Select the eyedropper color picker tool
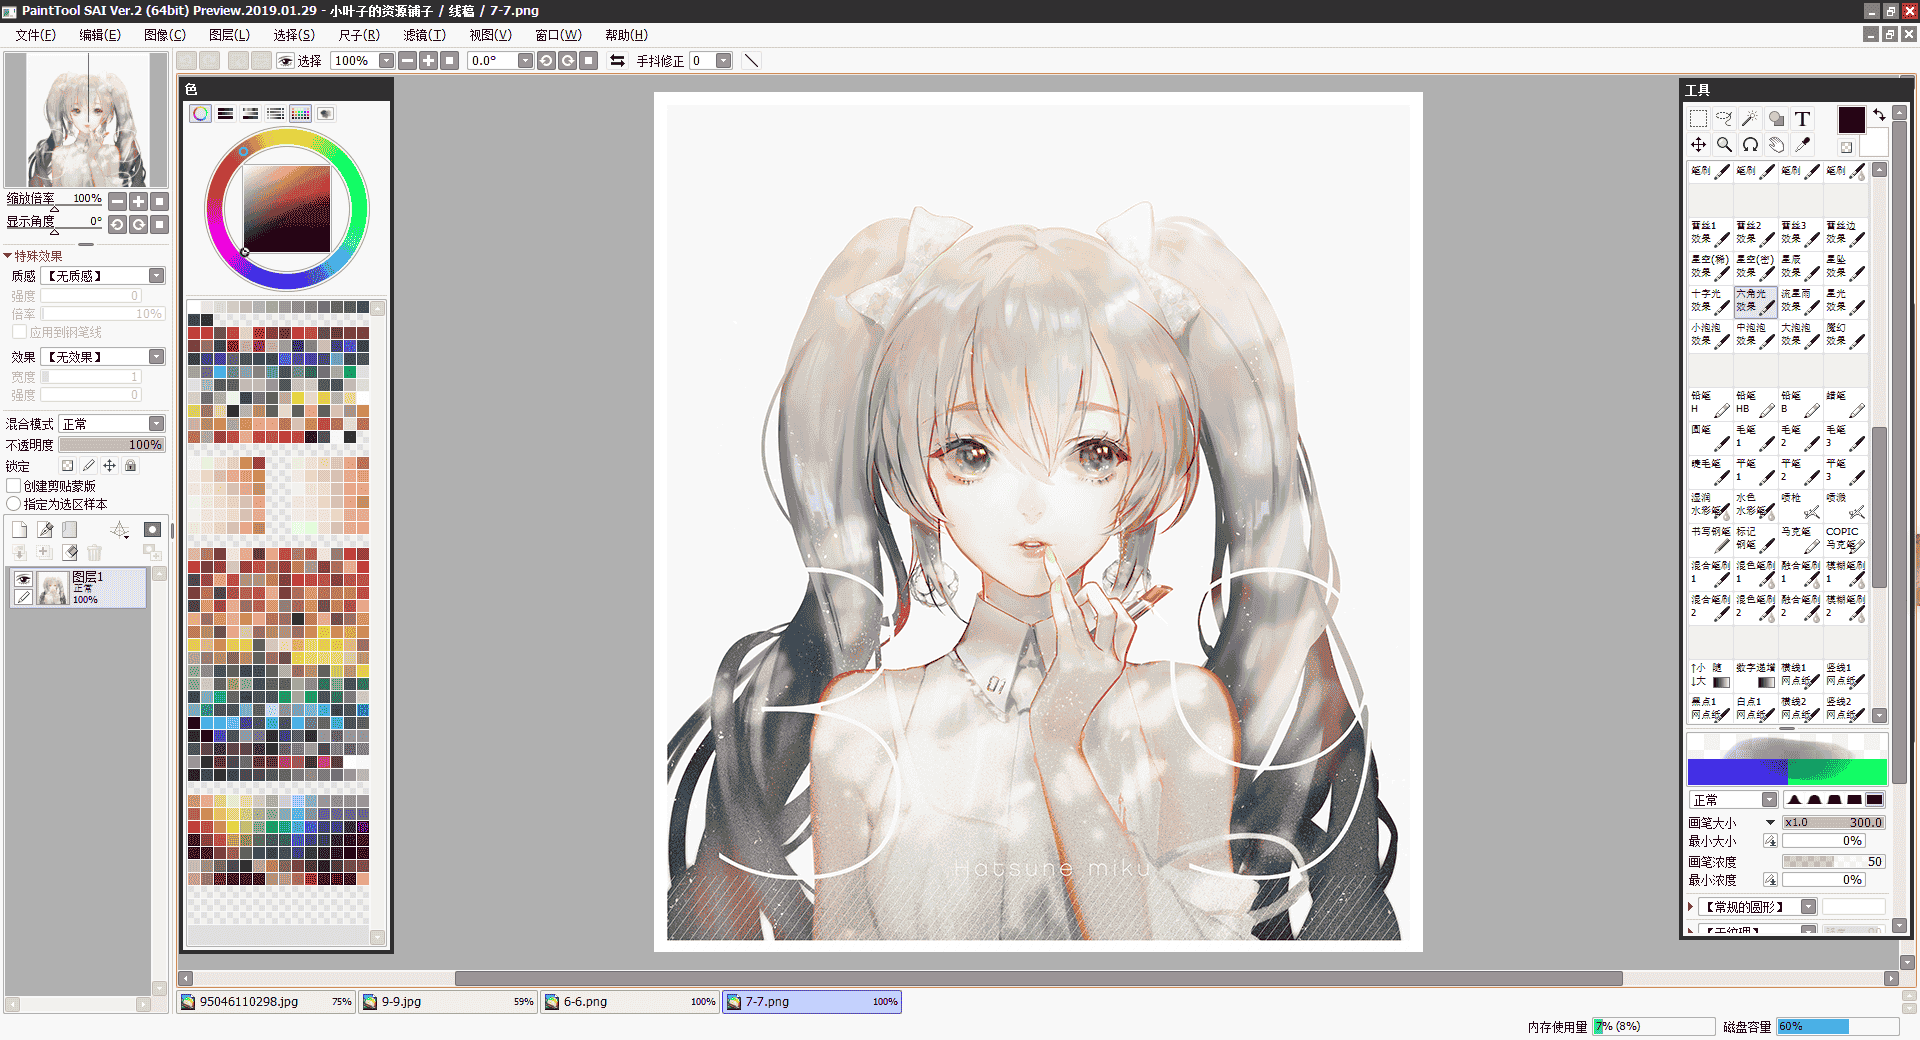Screen dimensions: 1920x1040 coord(1802,145)
